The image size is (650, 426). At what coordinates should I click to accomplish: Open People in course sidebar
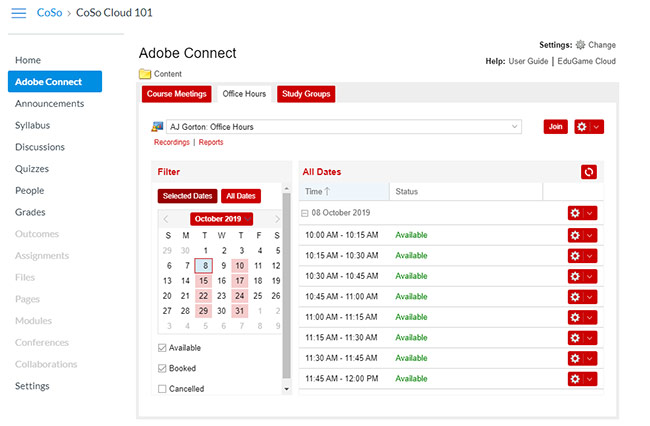click(x=29, y=191)
